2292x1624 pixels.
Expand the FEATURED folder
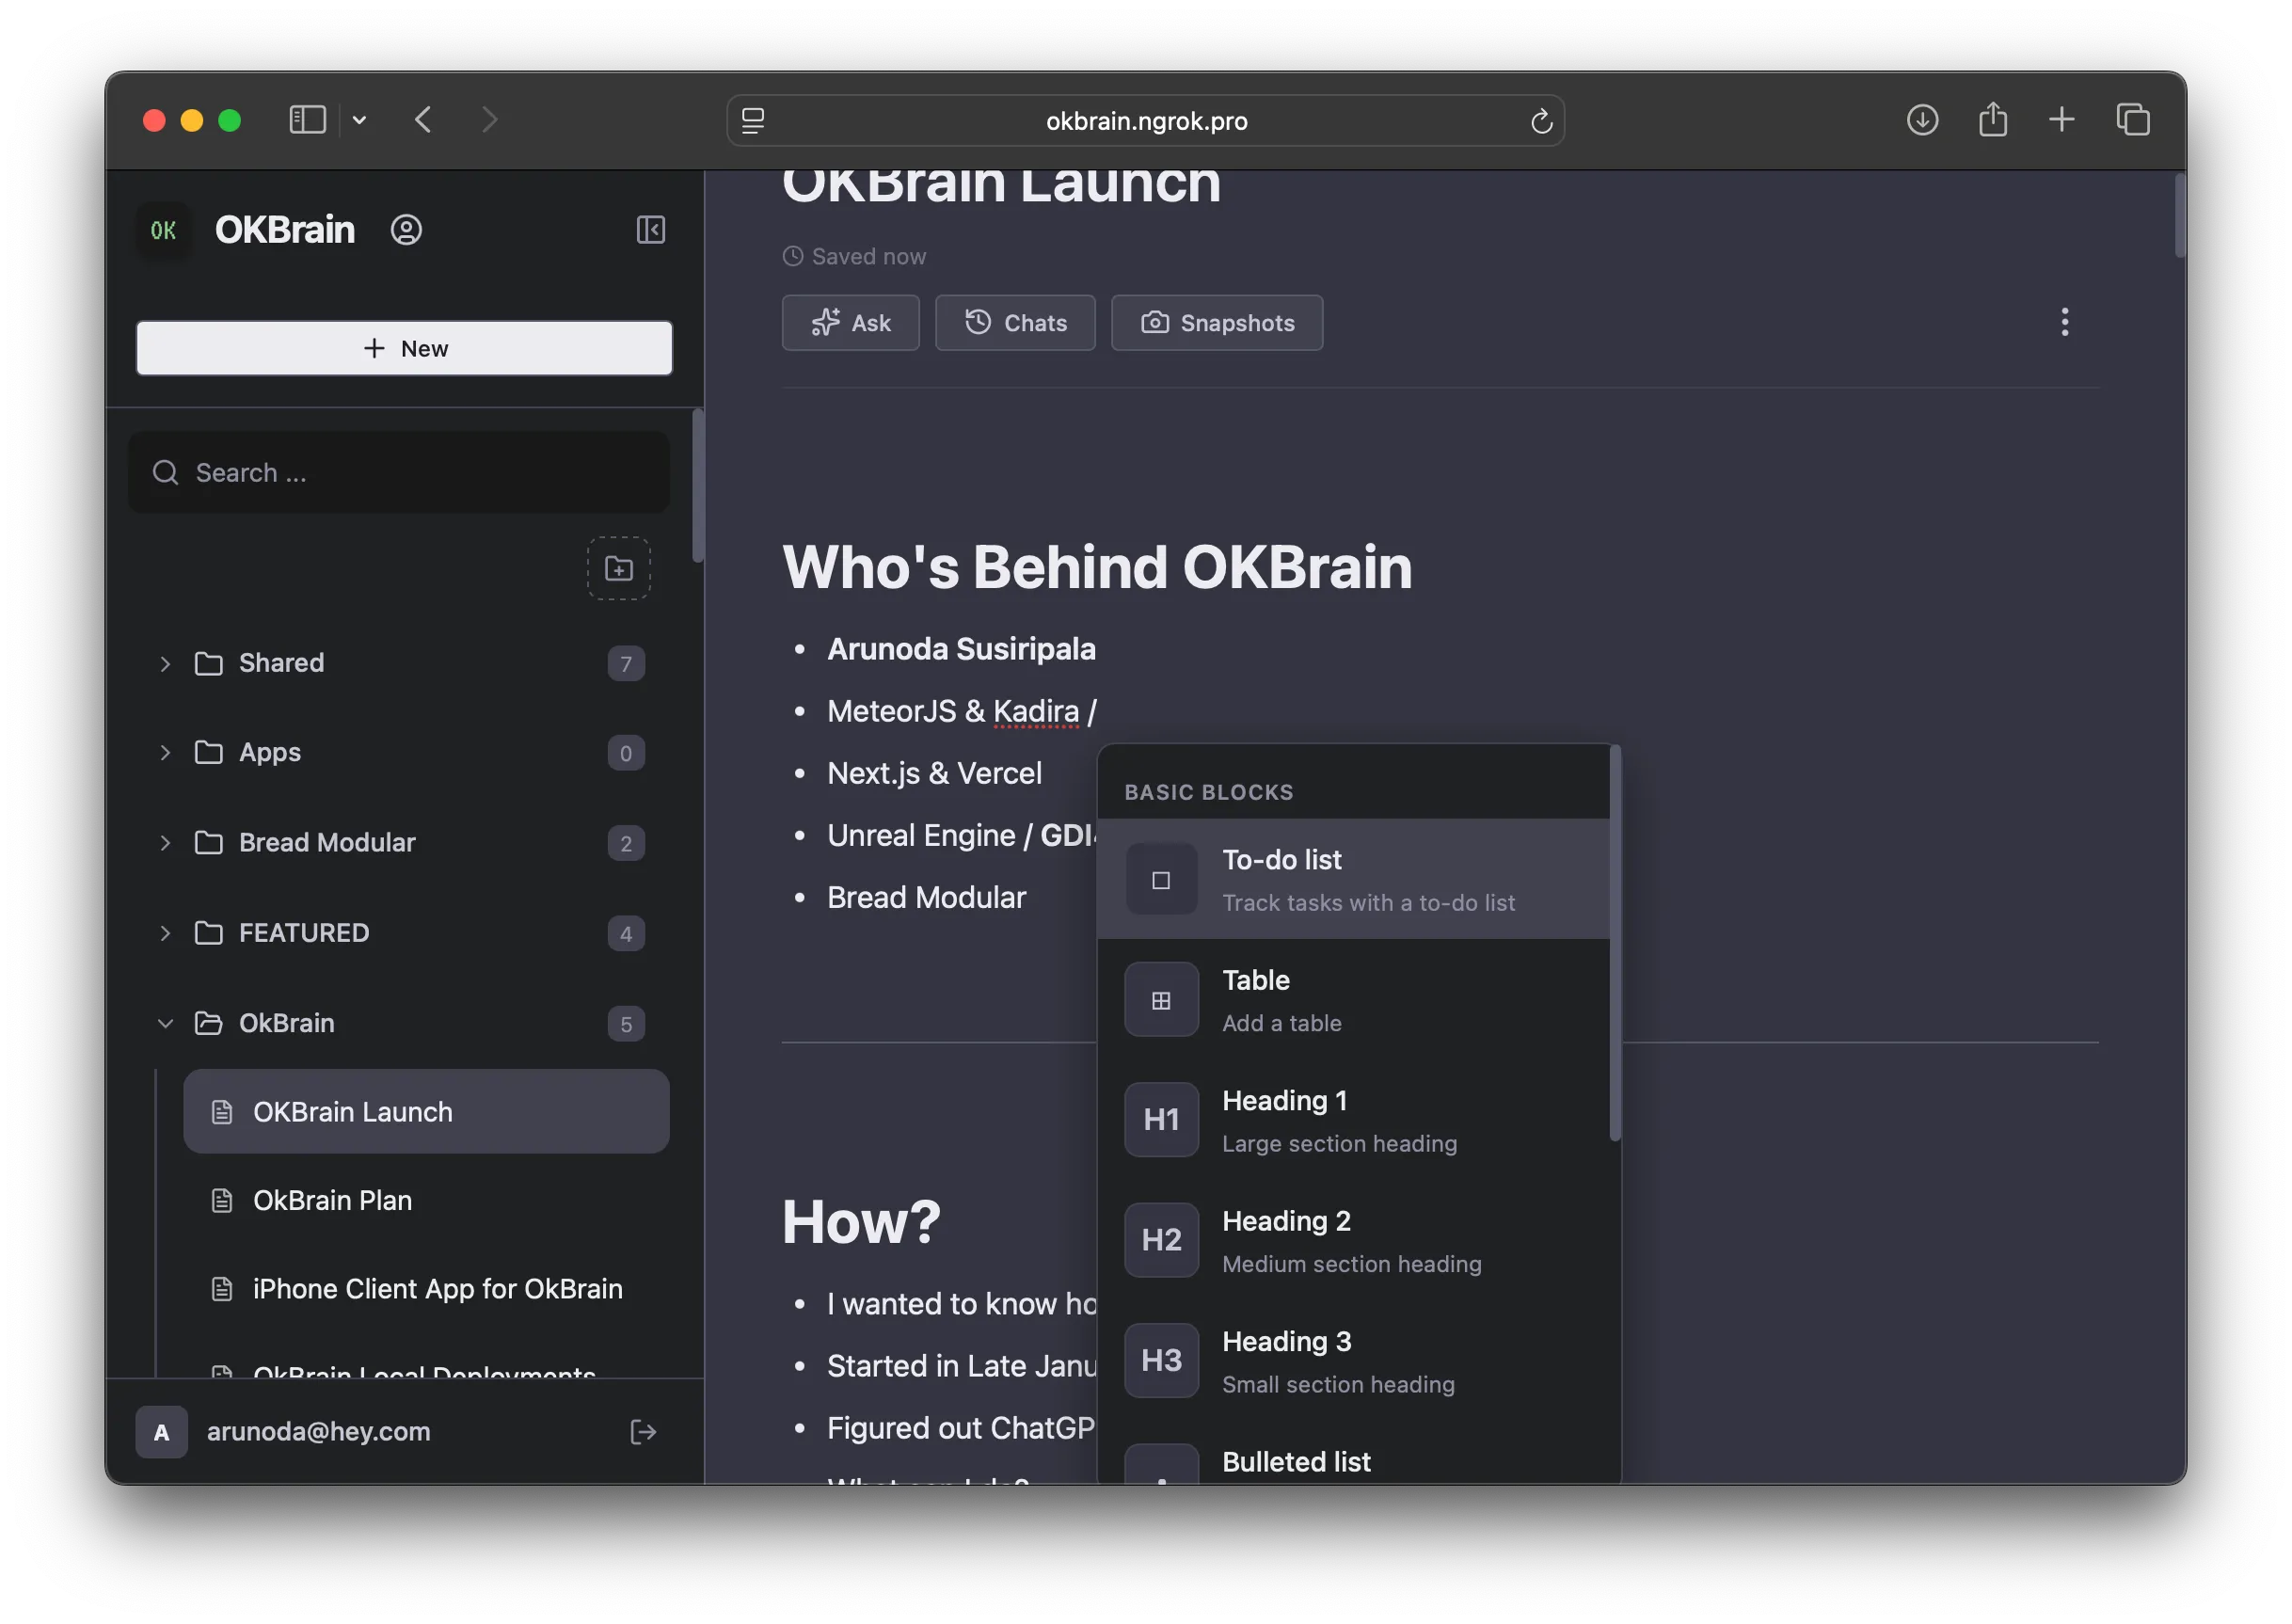tap(165, 933)
